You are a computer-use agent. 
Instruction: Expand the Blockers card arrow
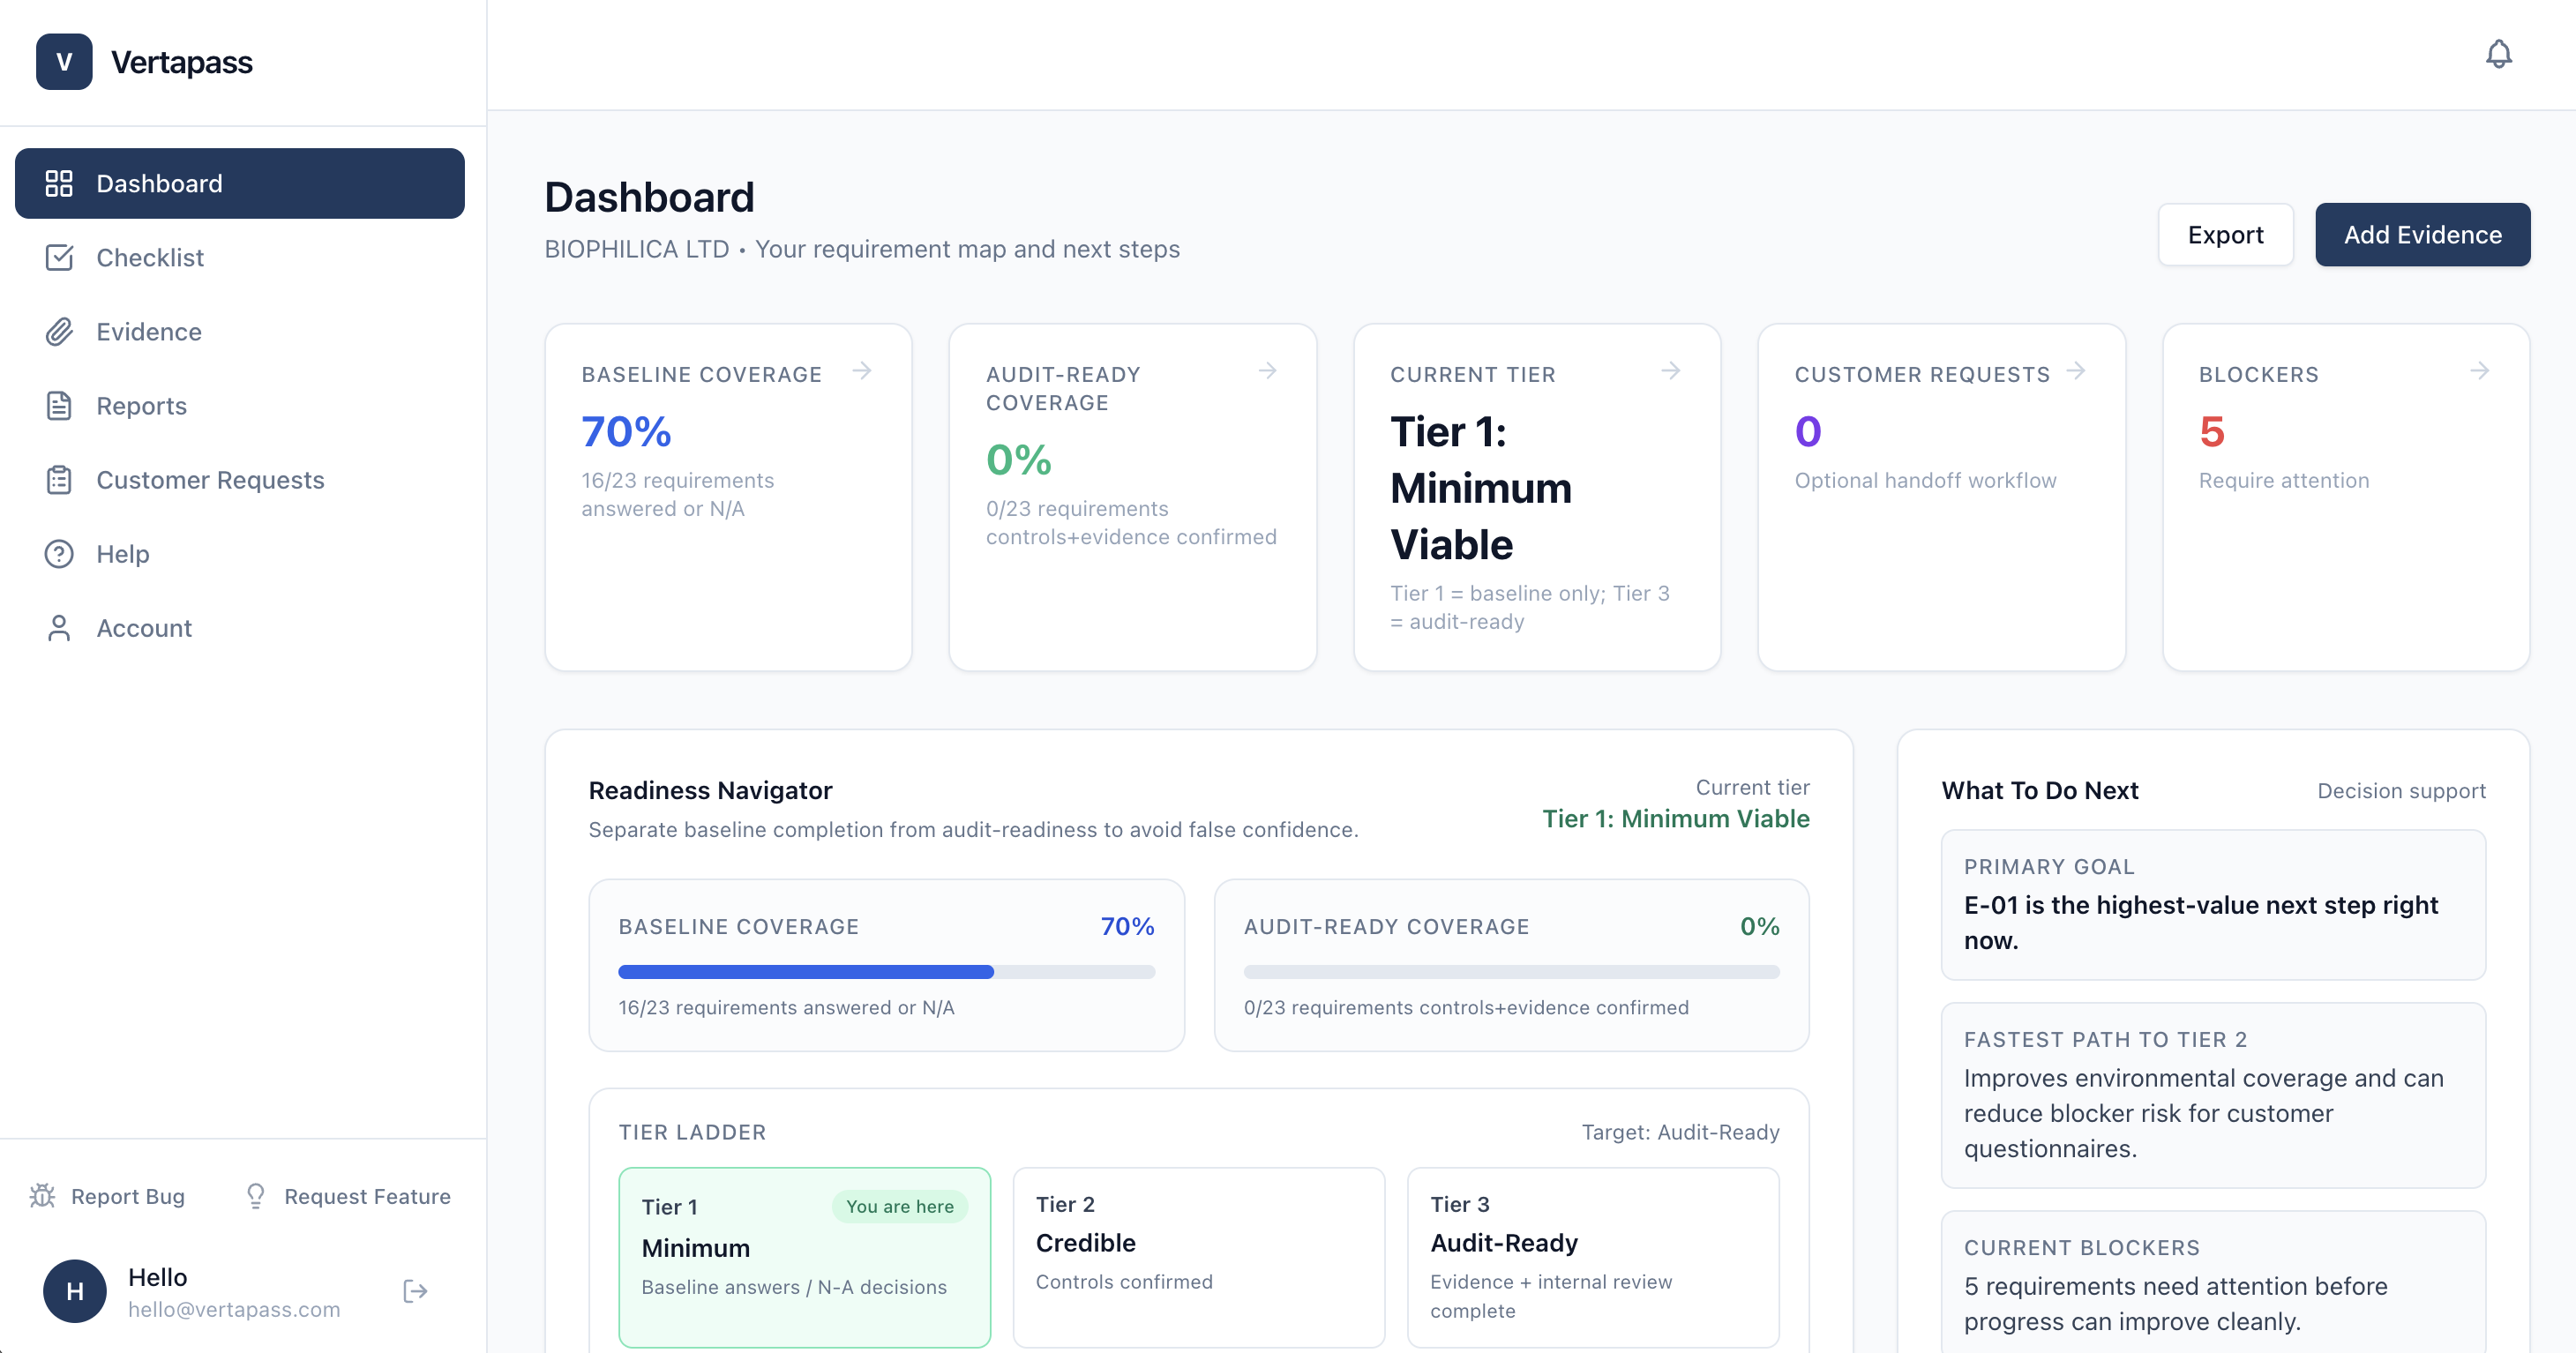tap(2481, 371)
